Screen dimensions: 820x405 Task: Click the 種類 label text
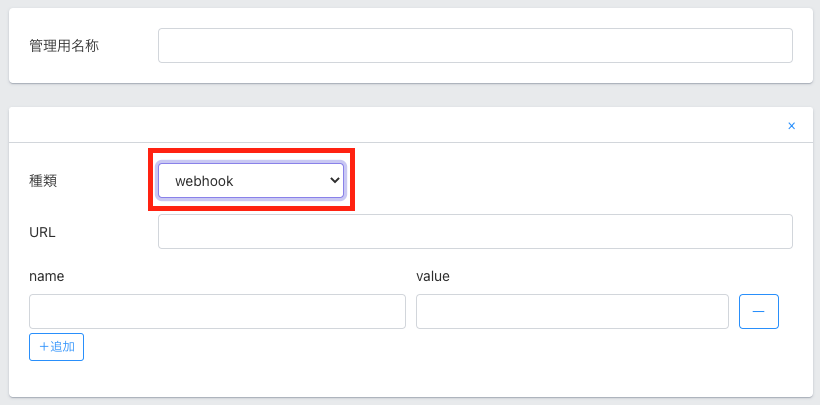pyautogui.click(x=44, y=181)
